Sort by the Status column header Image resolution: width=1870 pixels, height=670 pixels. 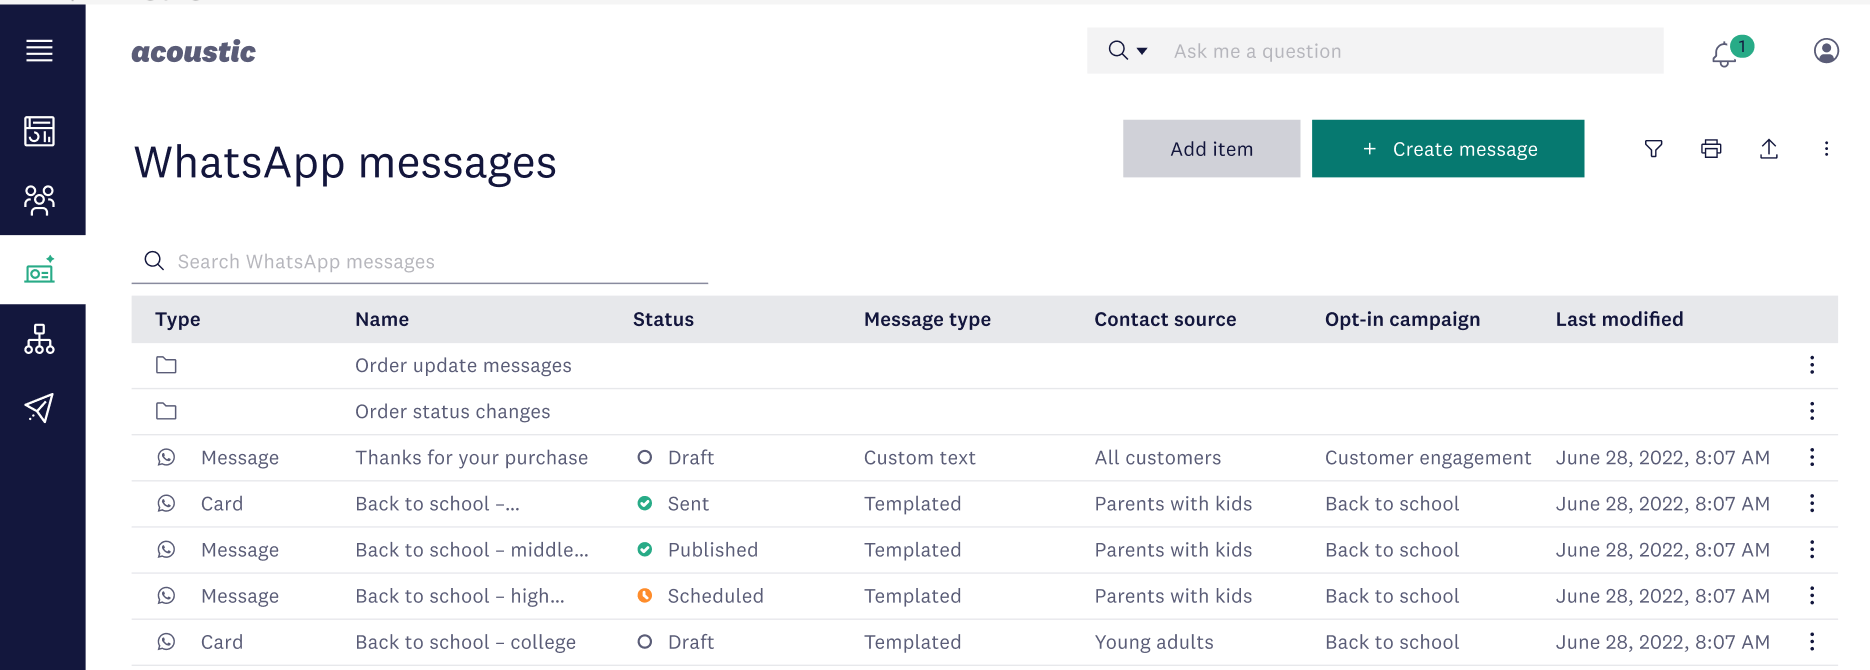pyautogui.click(x=663, y=319)
